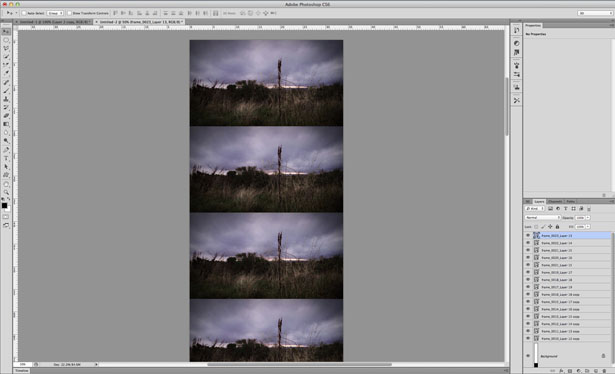
Task: Select the Frame_0018 Layer 18 layer row
Action: pyautogui.click(x=568, y=280)
